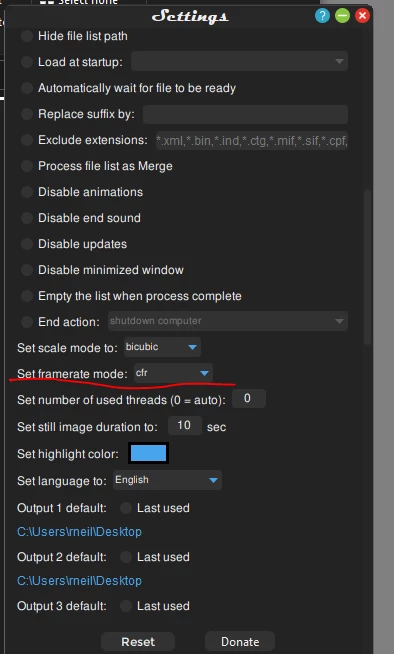Screen dimensions: 394x654
Task: Click the settings vertical scrollbar
Action: click(367, 267)
